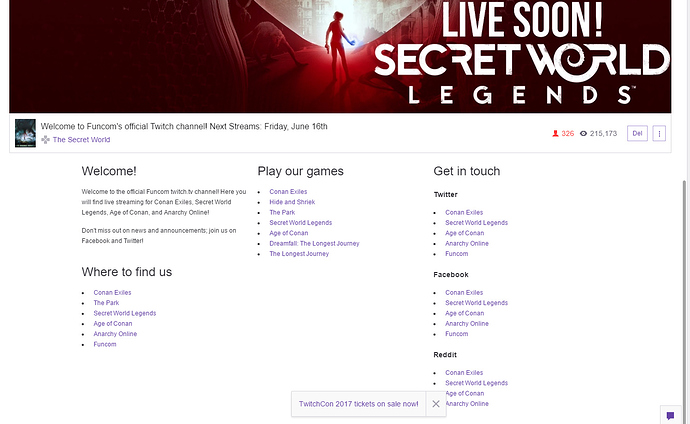Open Conan Exiles under Where to find us
The width and height of the screenshot is (690, 424).
click(x=112, y=292)
